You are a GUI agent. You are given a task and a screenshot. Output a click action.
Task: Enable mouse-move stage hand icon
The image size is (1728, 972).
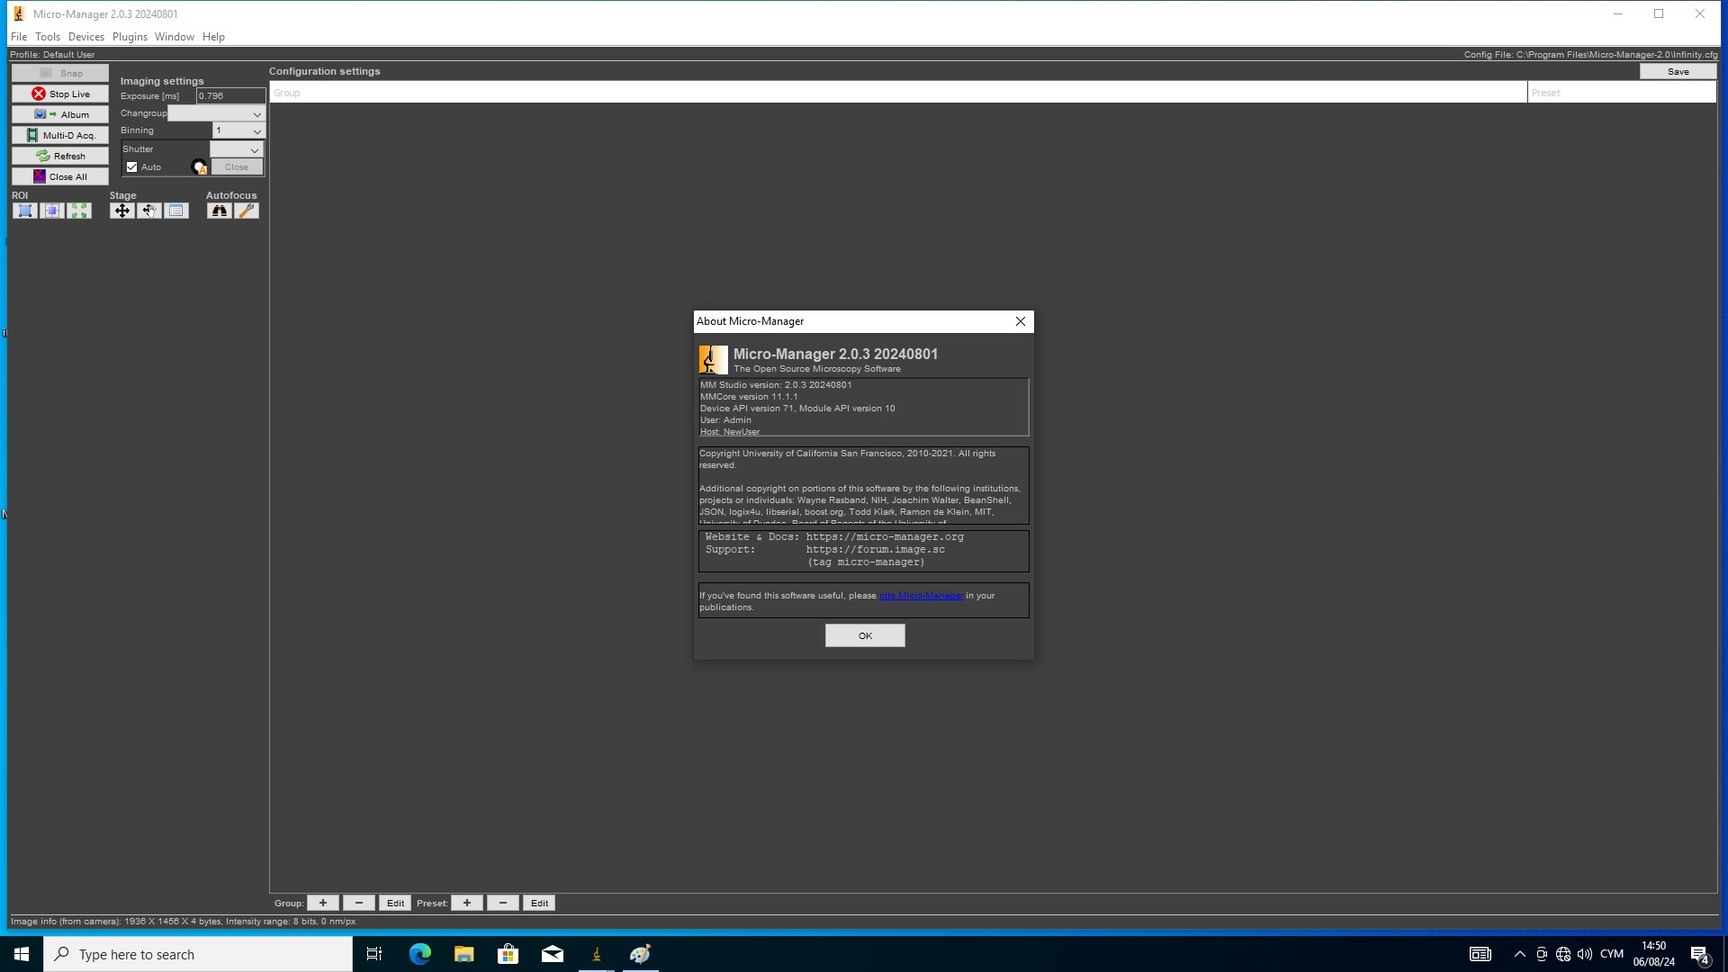149,211
